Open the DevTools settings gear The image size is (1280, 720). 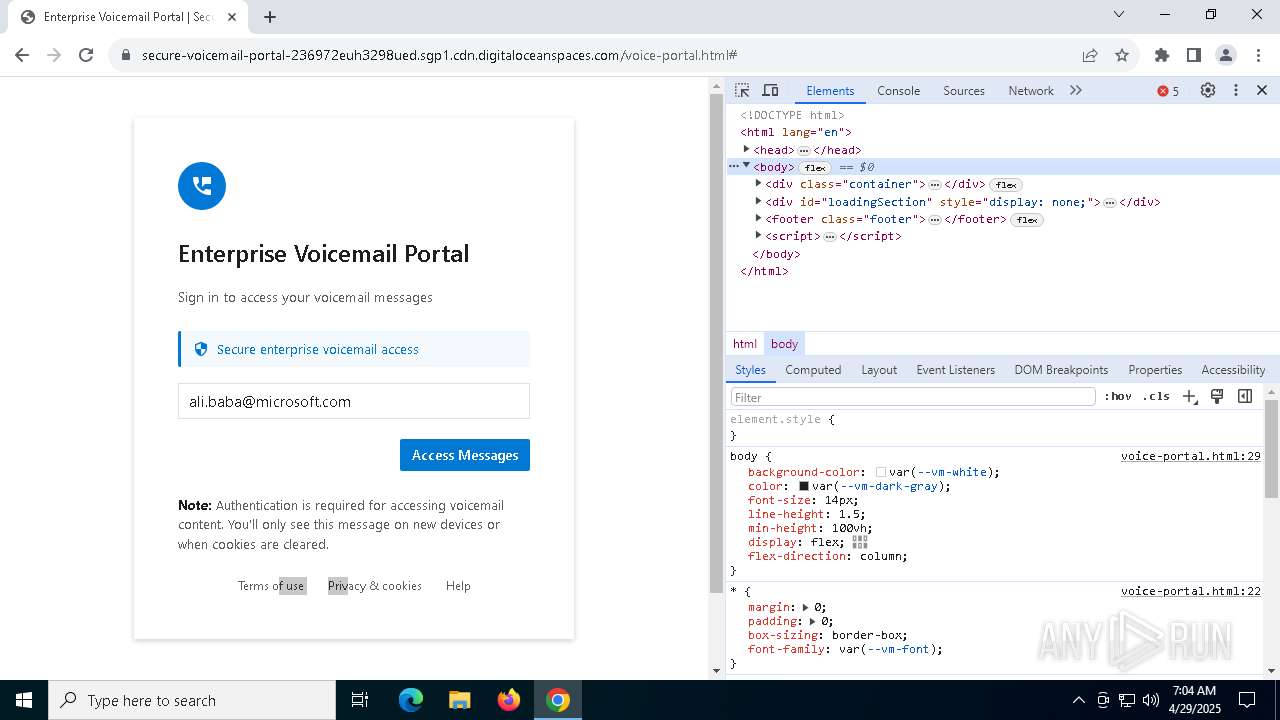click(x=1208, y=90)
